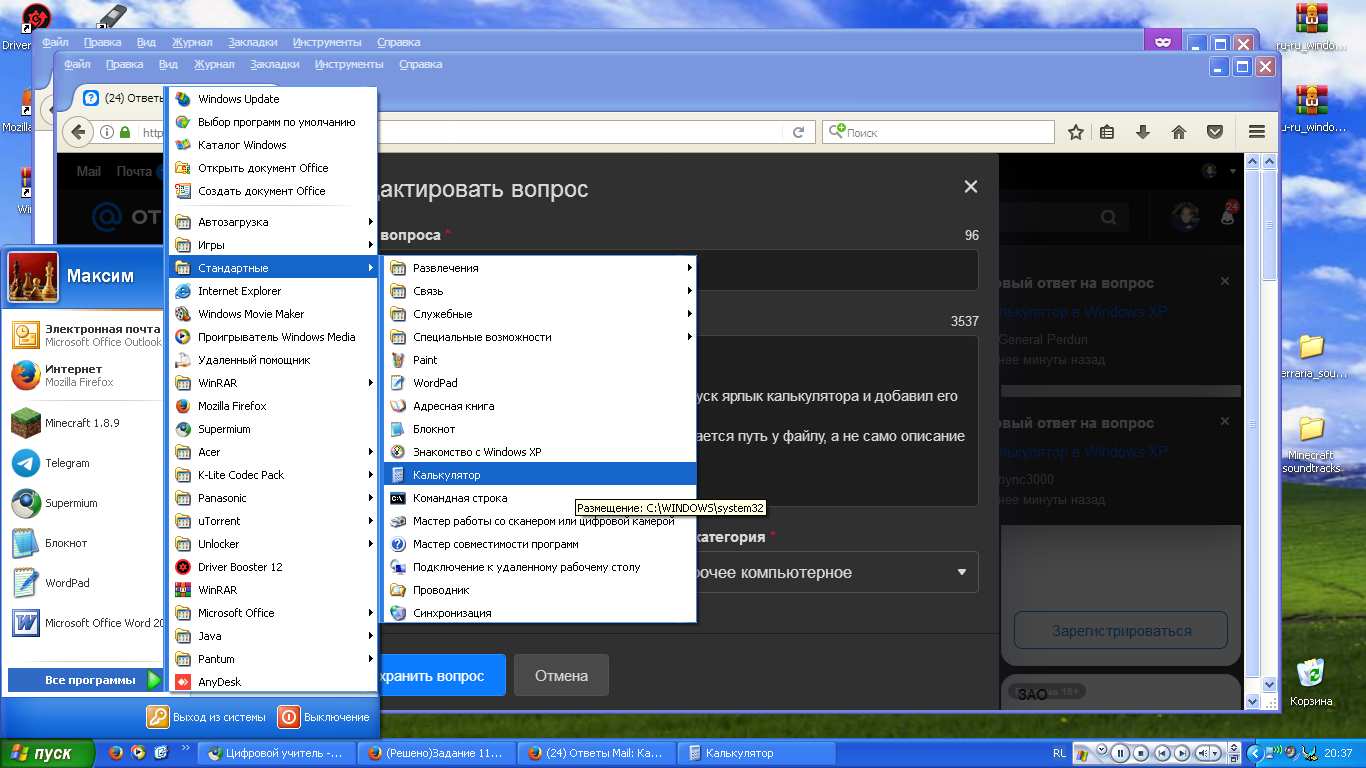Go to previous track on taskbar player
Screen dimensions: 1366x768
coord(1162,753)
